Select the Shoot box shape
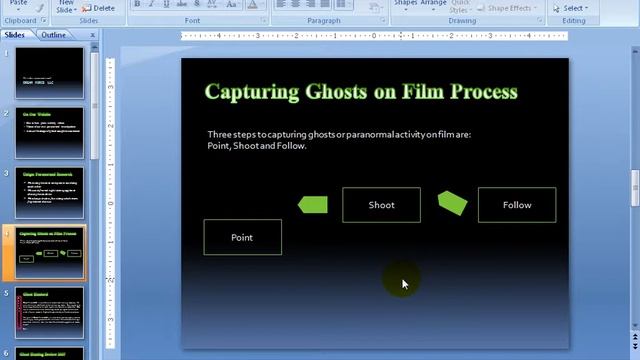Viewport: 640px width, 360px height. (x=381, y=205)
